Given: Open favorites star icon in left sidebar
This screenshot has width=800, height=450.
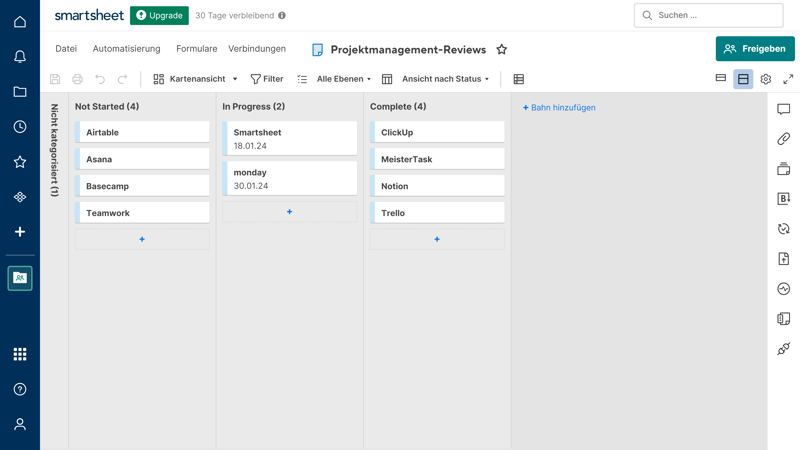Looking at the screenshot, I should tap(20, 162).
